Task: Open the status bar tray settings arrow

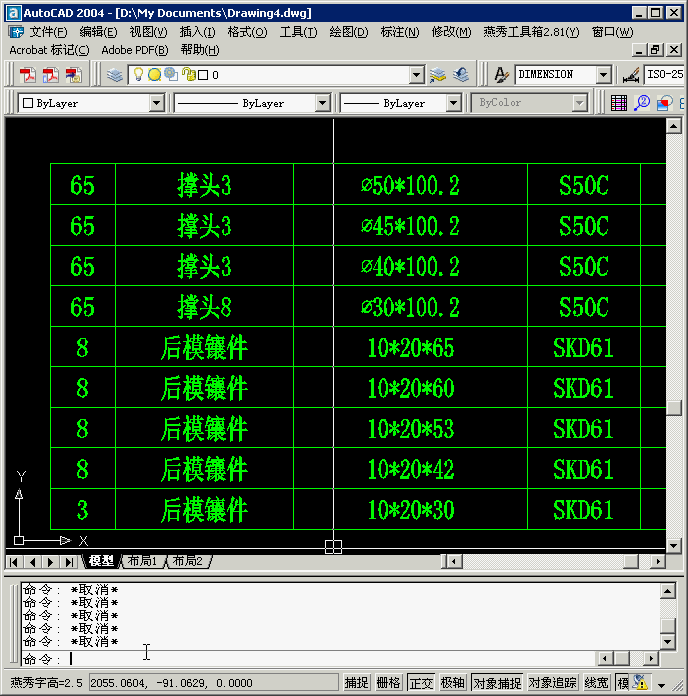Action: pos(661,685)
